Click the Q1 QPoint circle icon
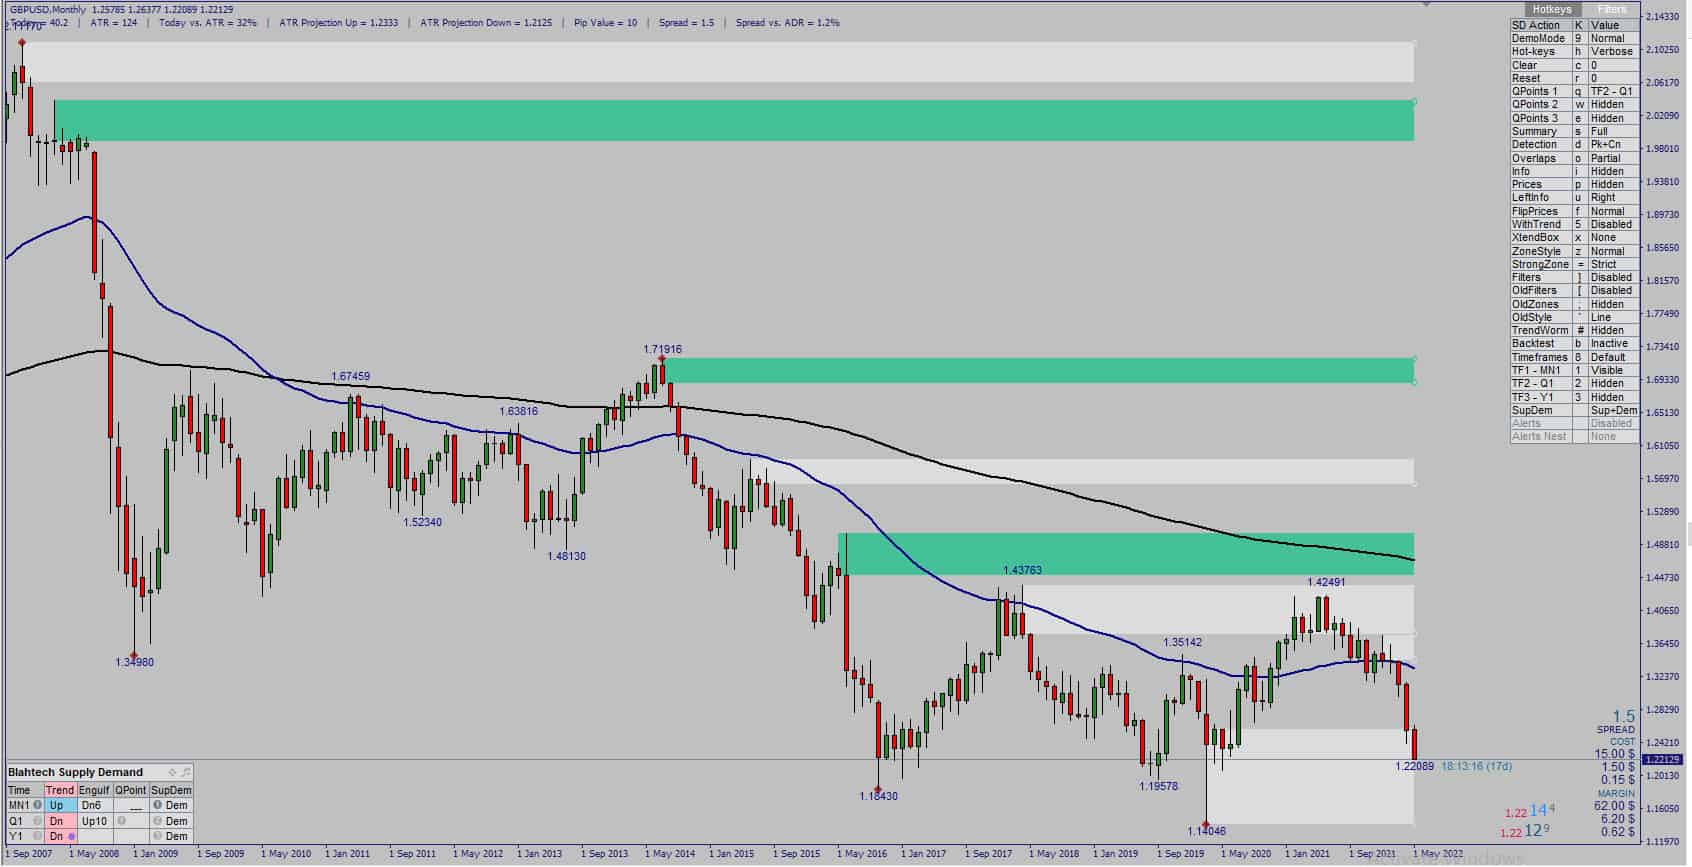Viewport: 1692px width, 867px height. 121,821
